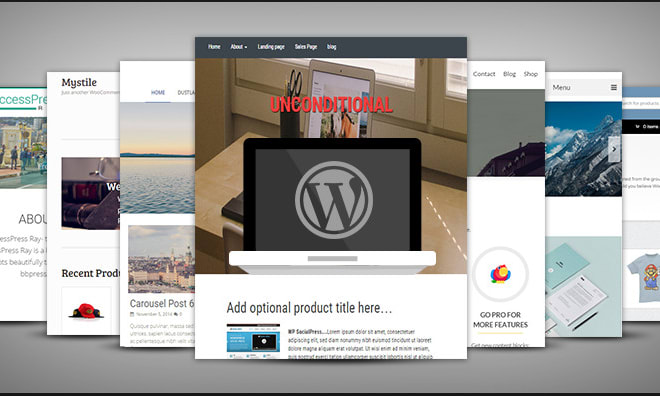Open the city skyline carousel post image
Image resolution: width=660 pixels, height=396 pixels.
pos(162,259)
